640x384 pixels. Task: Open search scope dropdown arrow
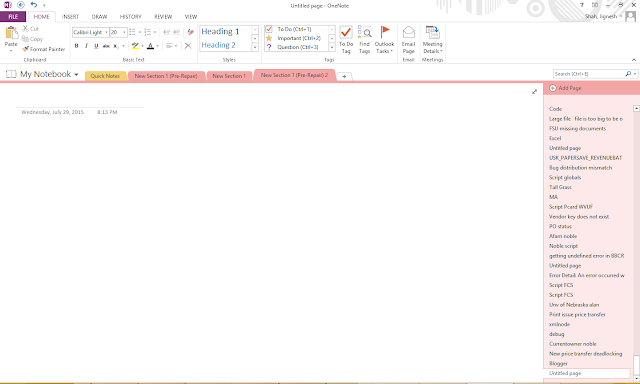point(635,74)
